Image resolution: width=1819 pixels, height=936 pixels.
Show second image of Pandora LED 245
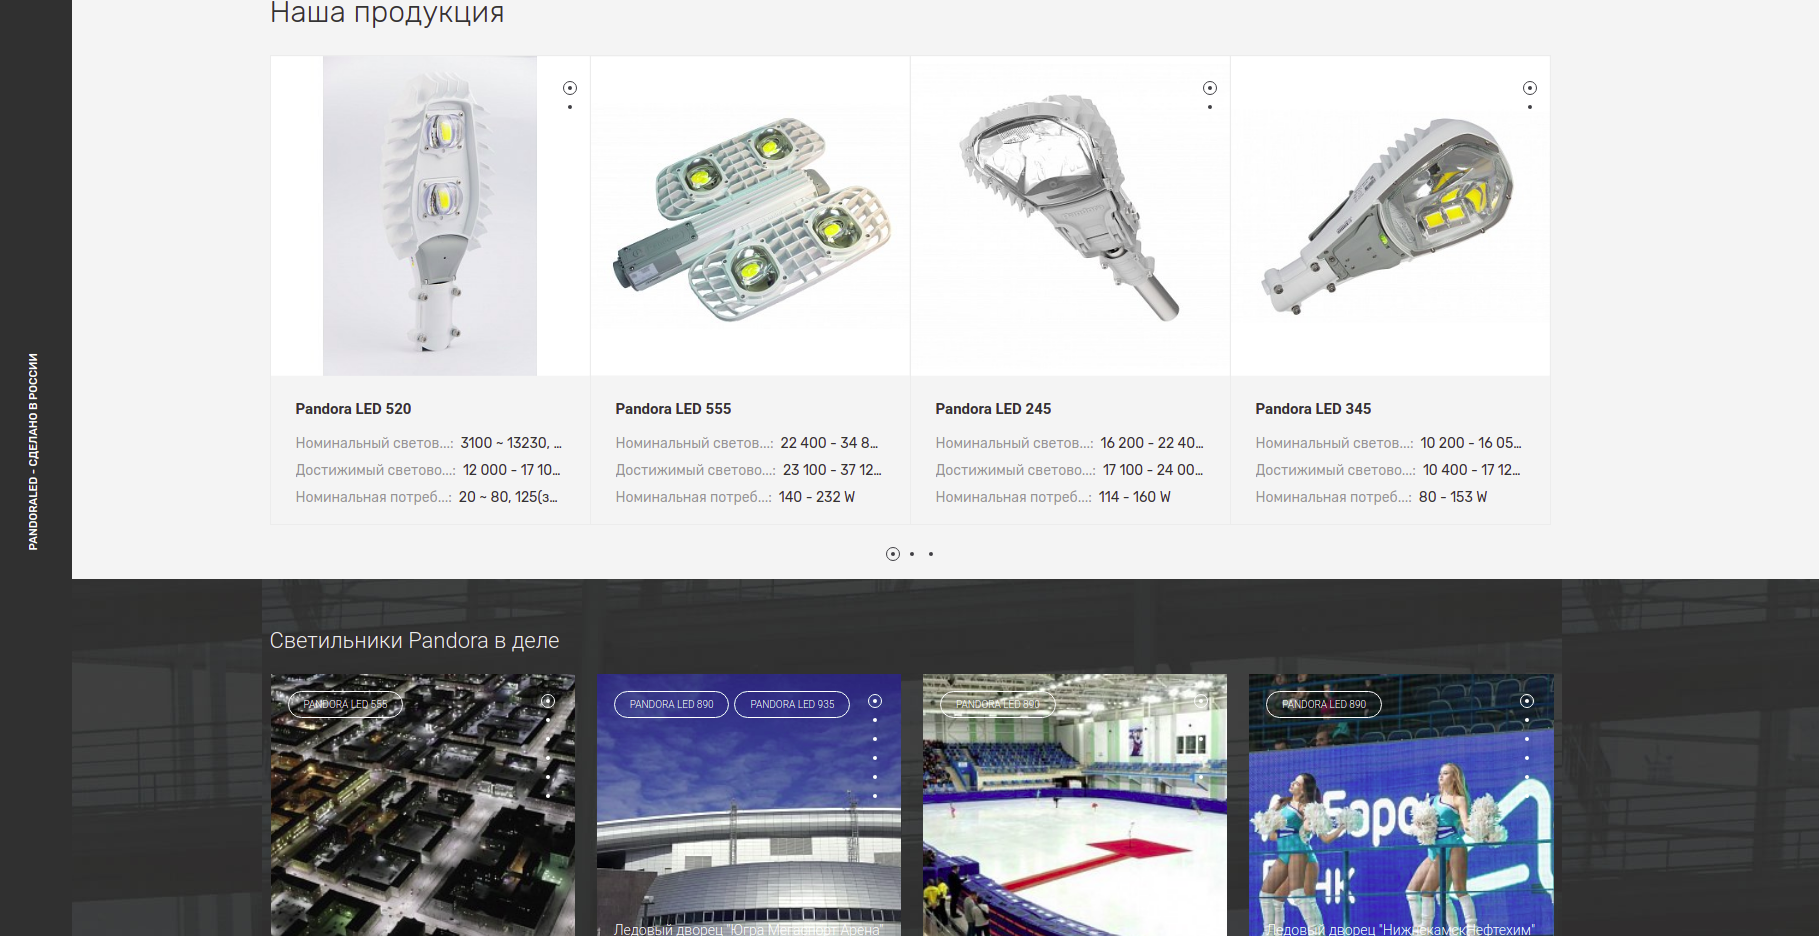[x=1210, y=107]
